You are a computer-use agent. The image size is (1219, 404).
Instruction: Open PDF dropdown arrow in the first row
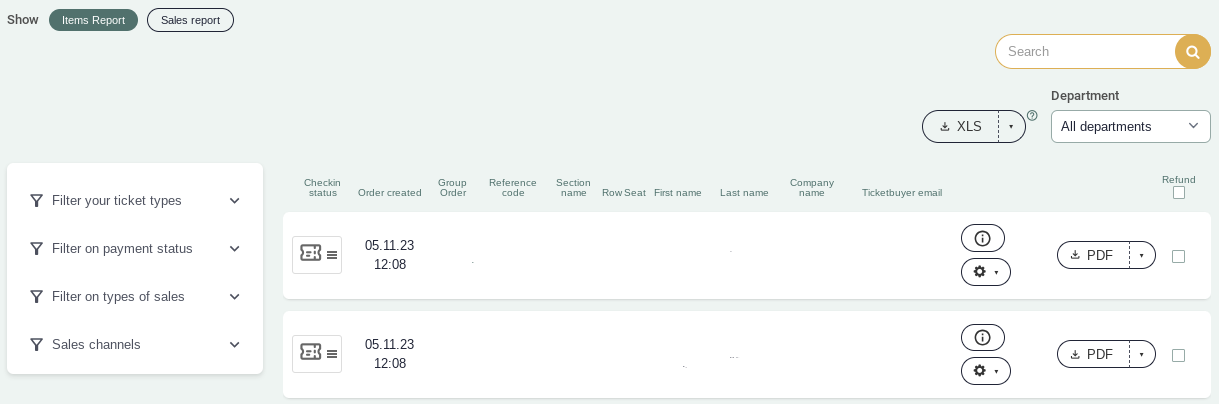tap(1142, 255)
